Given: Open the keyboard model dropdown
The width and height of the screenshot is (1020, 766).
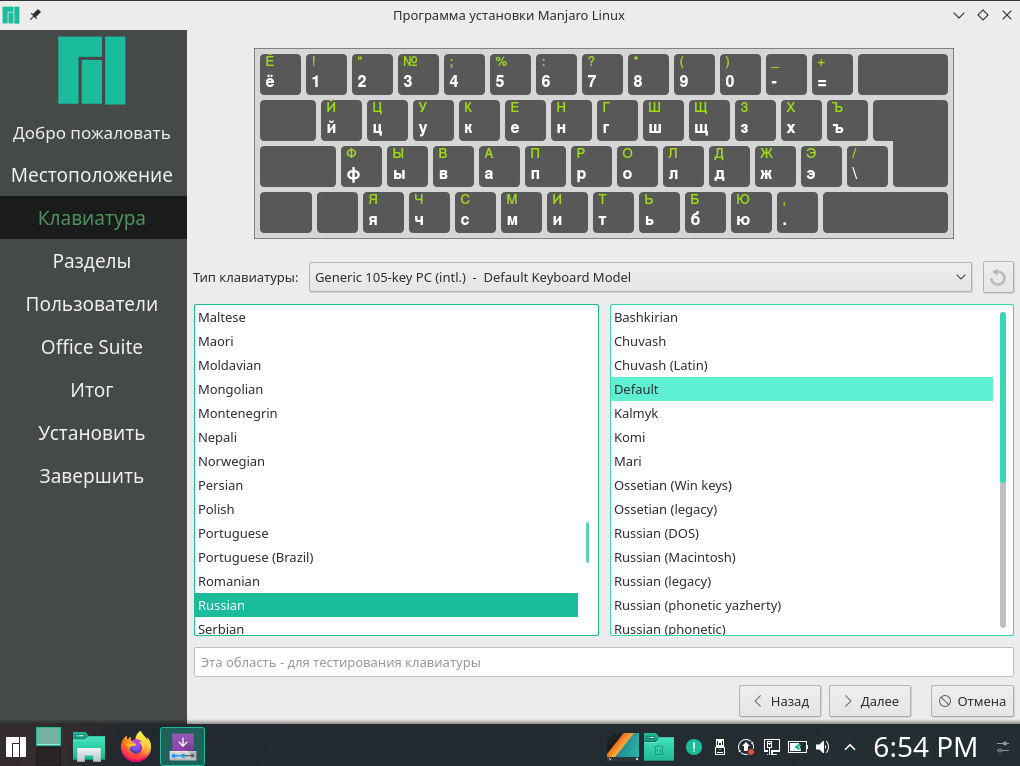Looking at the screenshot, I should coord(640,278).
